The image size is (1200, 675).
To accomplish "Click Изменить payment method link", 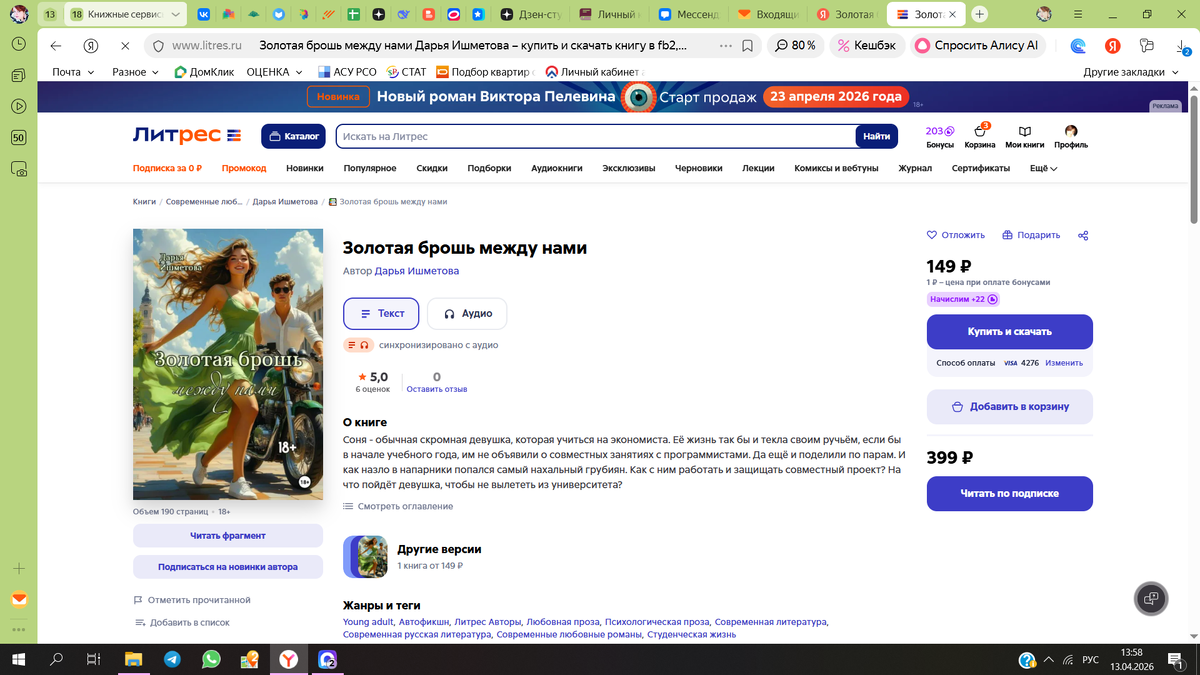I will click(1064, 363).
